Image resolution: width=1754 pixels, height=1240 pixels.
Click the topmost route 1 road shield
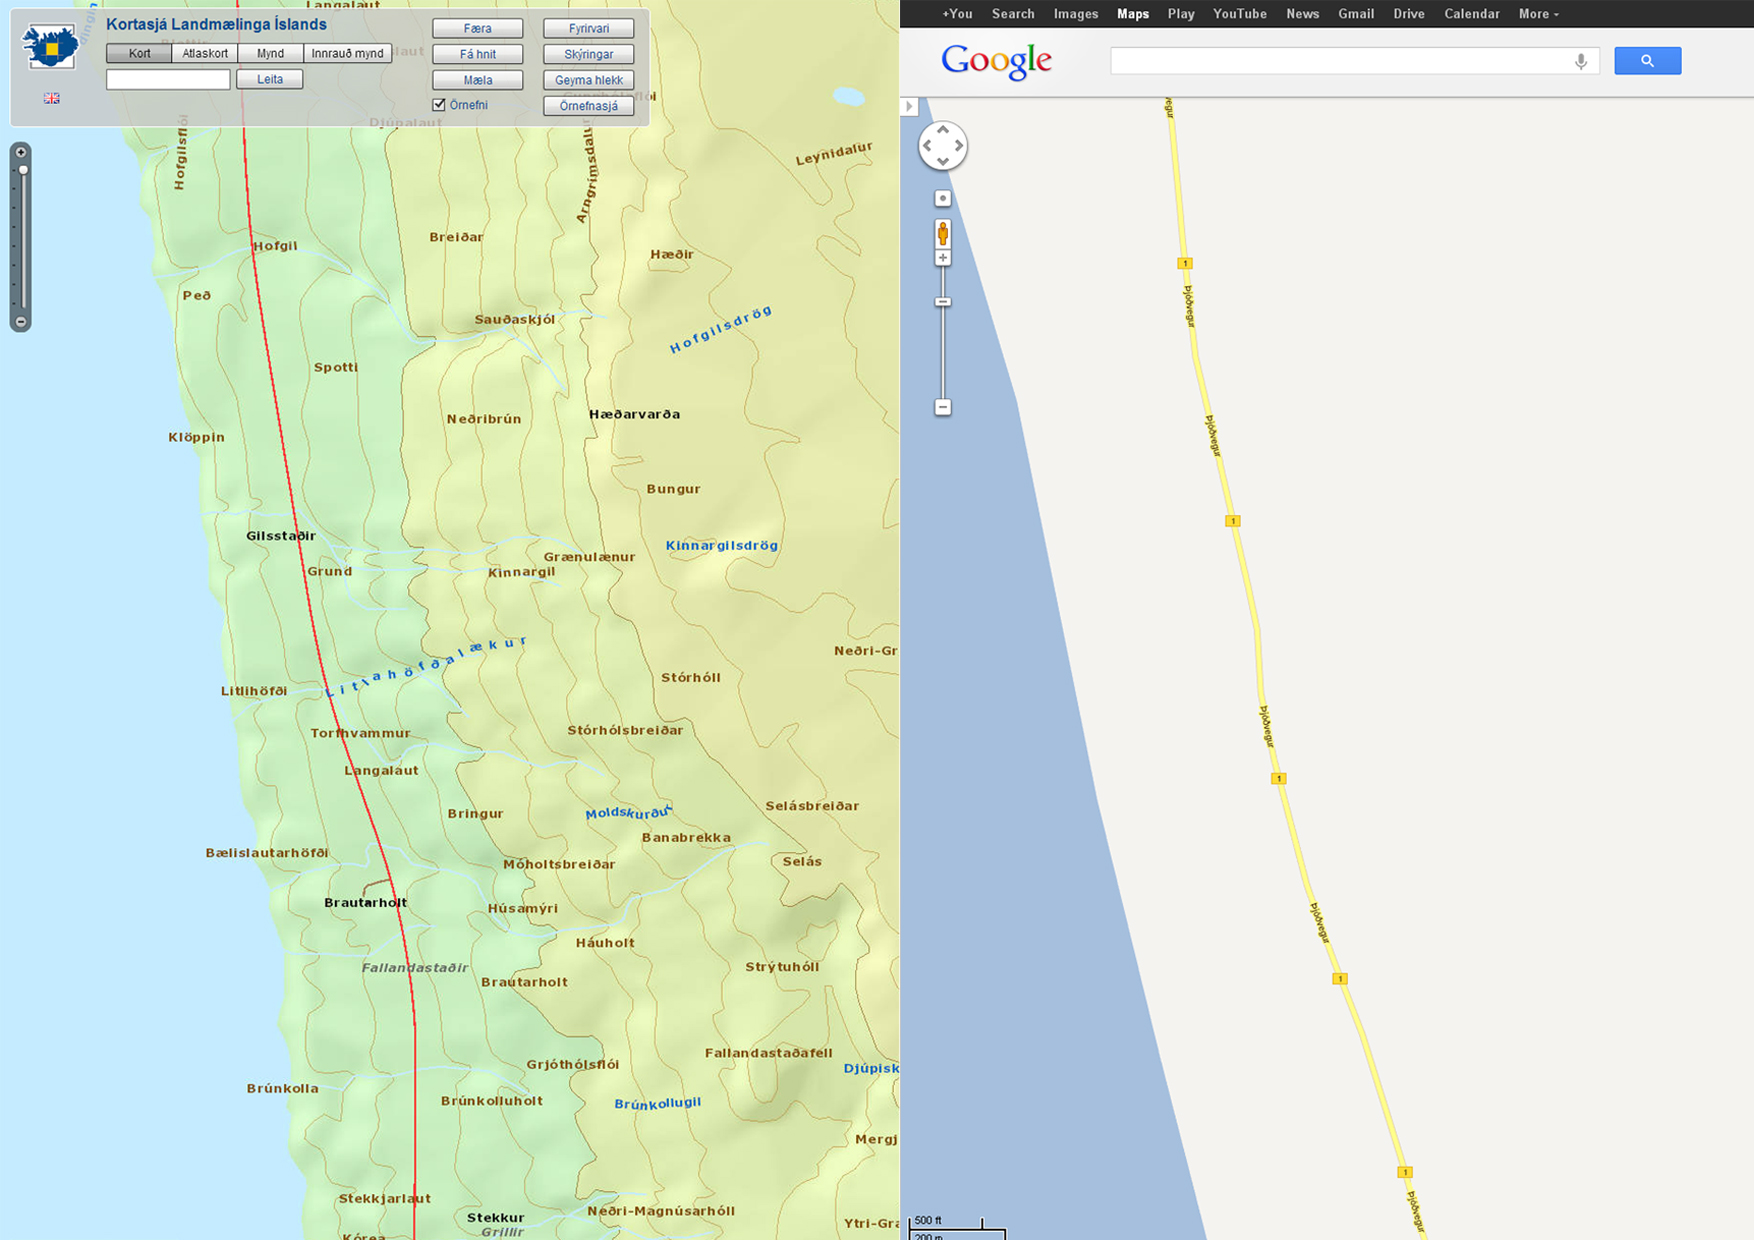[x=1185, y=263]
